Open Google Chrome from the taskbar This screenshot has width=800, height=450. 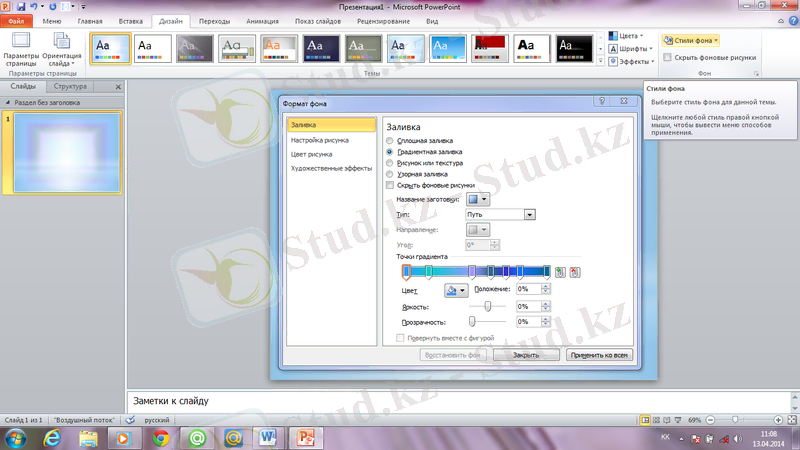(x=161, y=437)
